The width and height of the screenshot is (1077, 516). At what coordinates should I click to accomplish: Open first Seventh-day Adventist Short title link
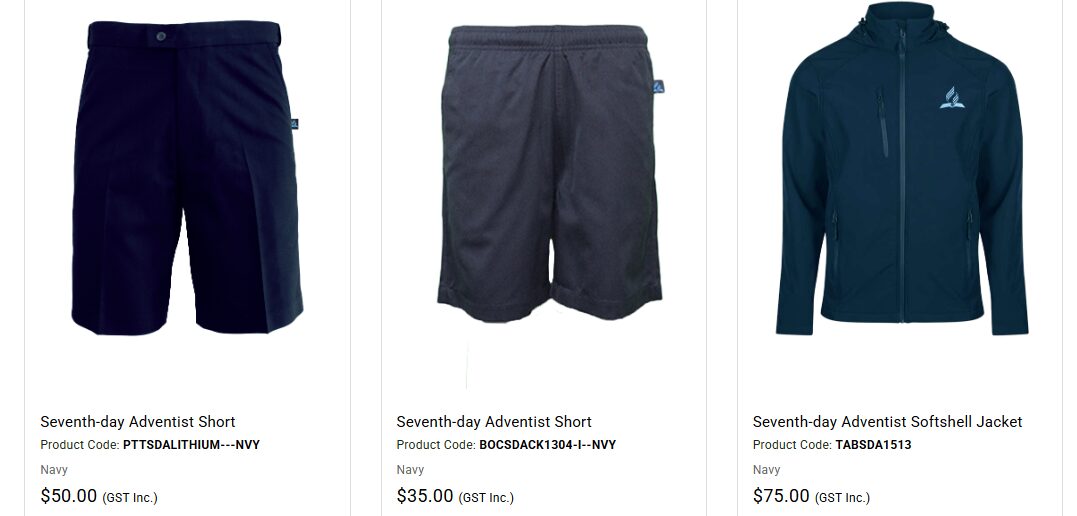[137, 422]
